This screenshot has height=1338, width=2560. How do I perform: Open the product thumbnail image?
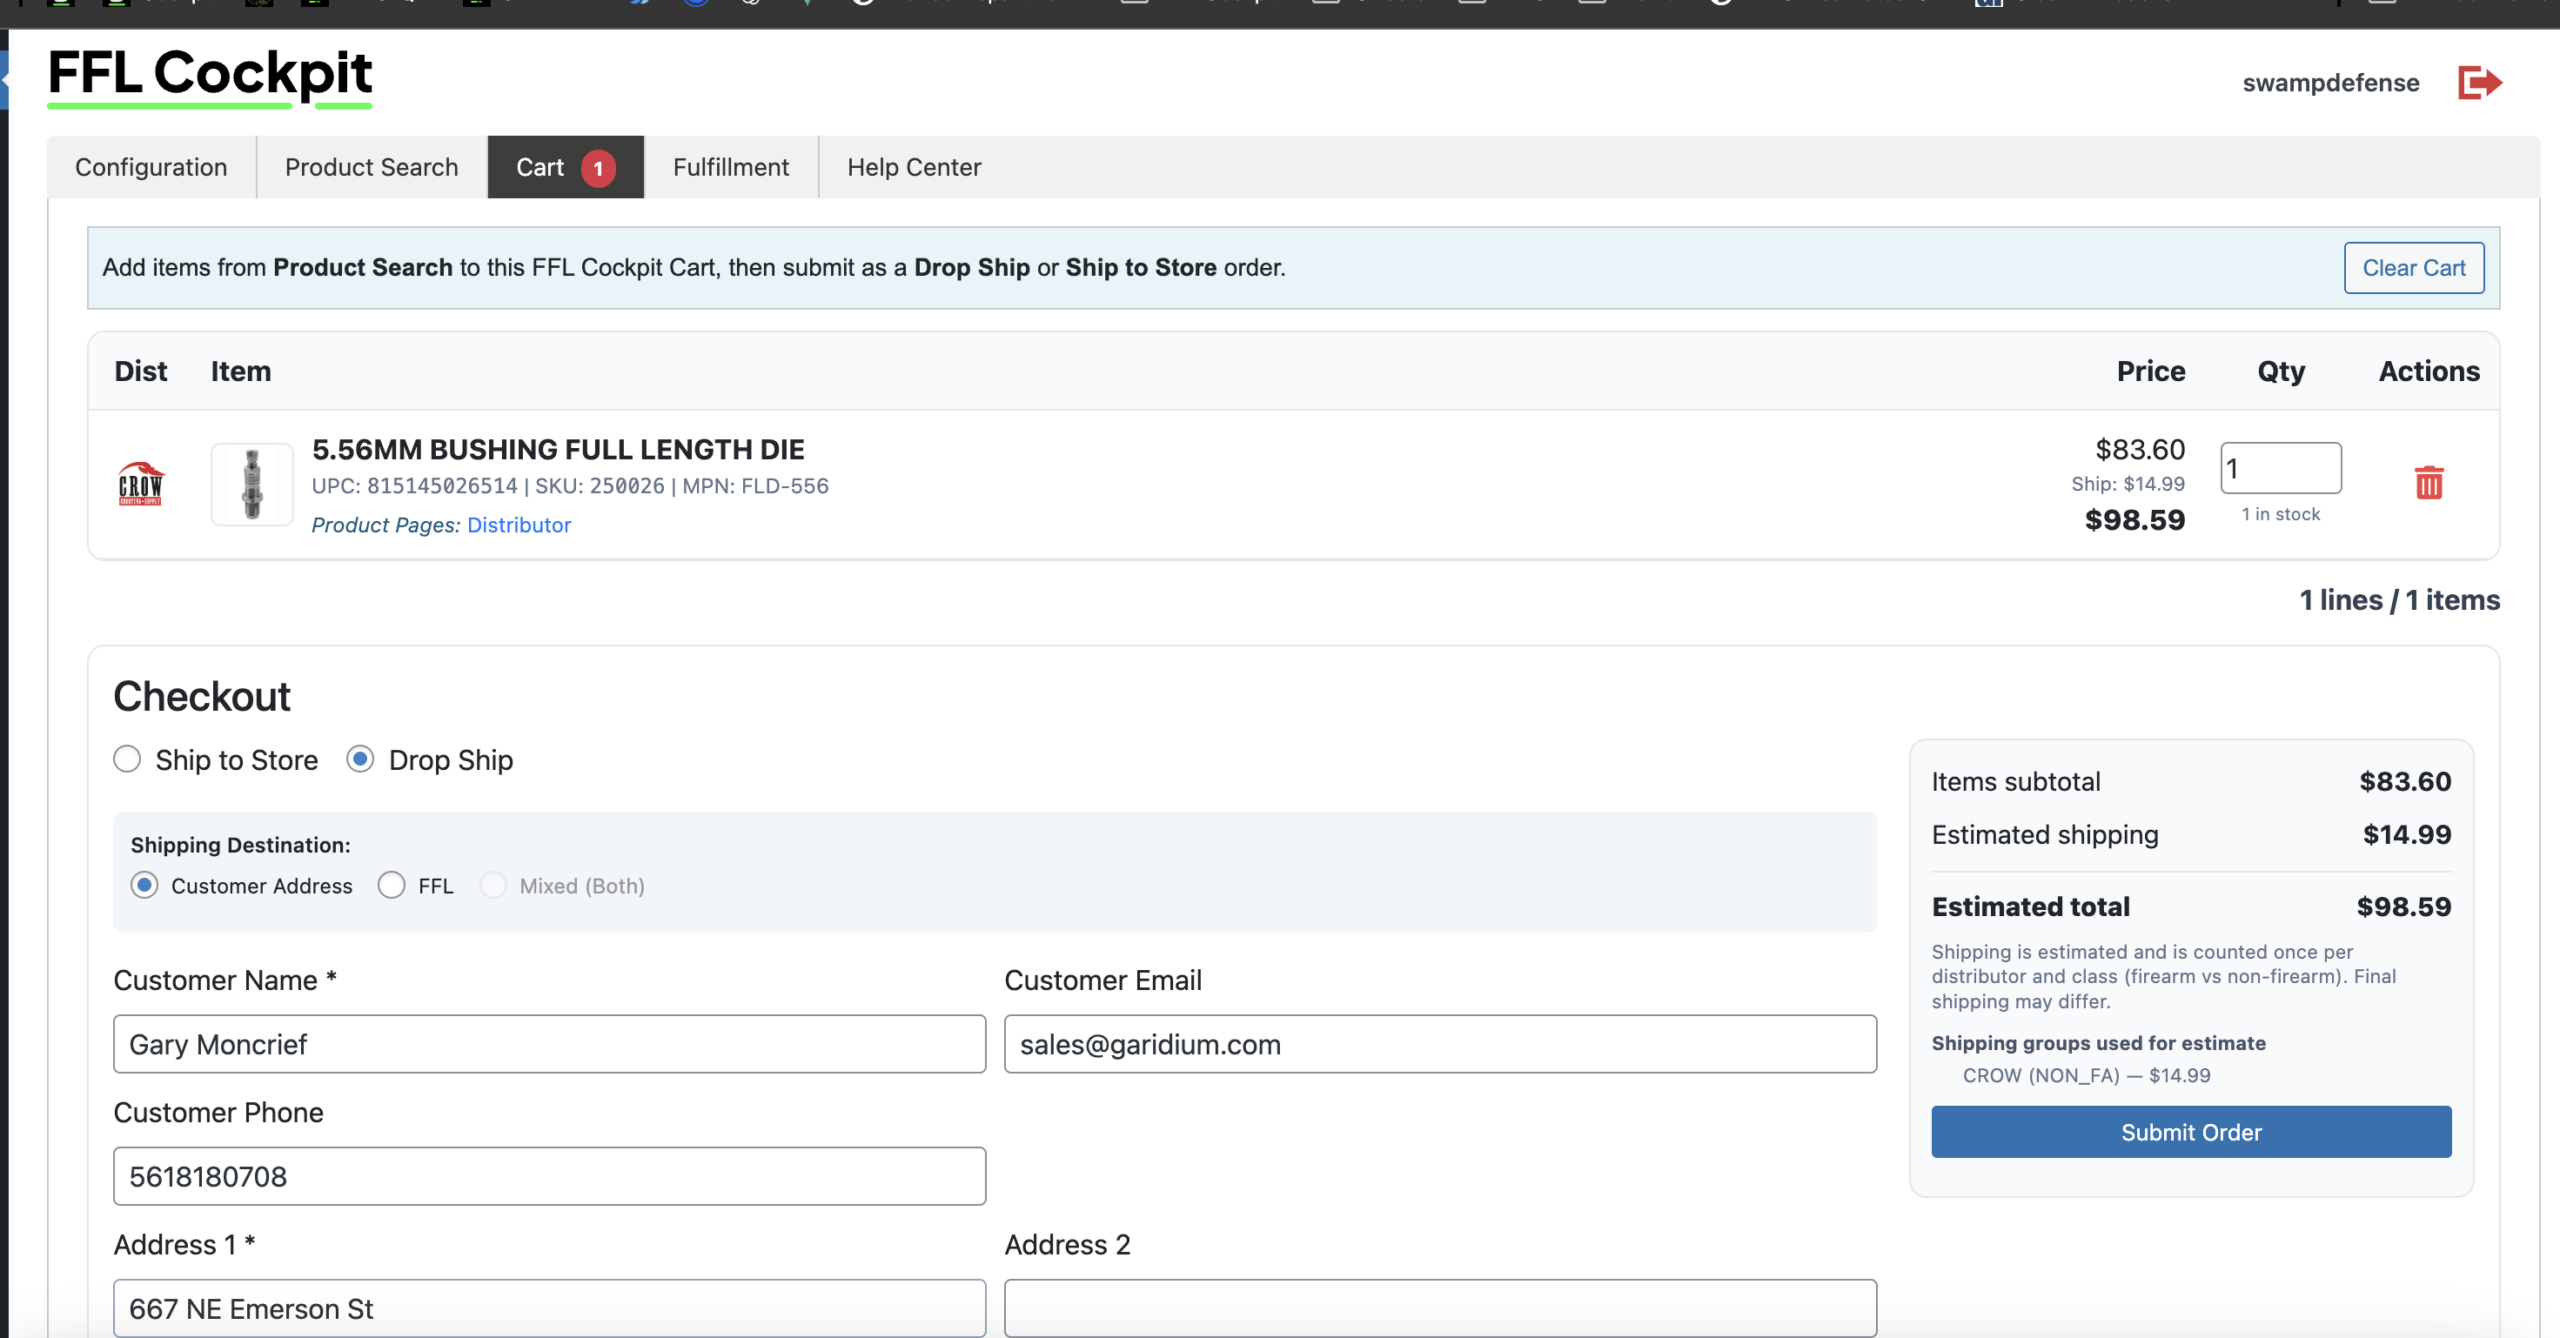(x=252, y=484)
